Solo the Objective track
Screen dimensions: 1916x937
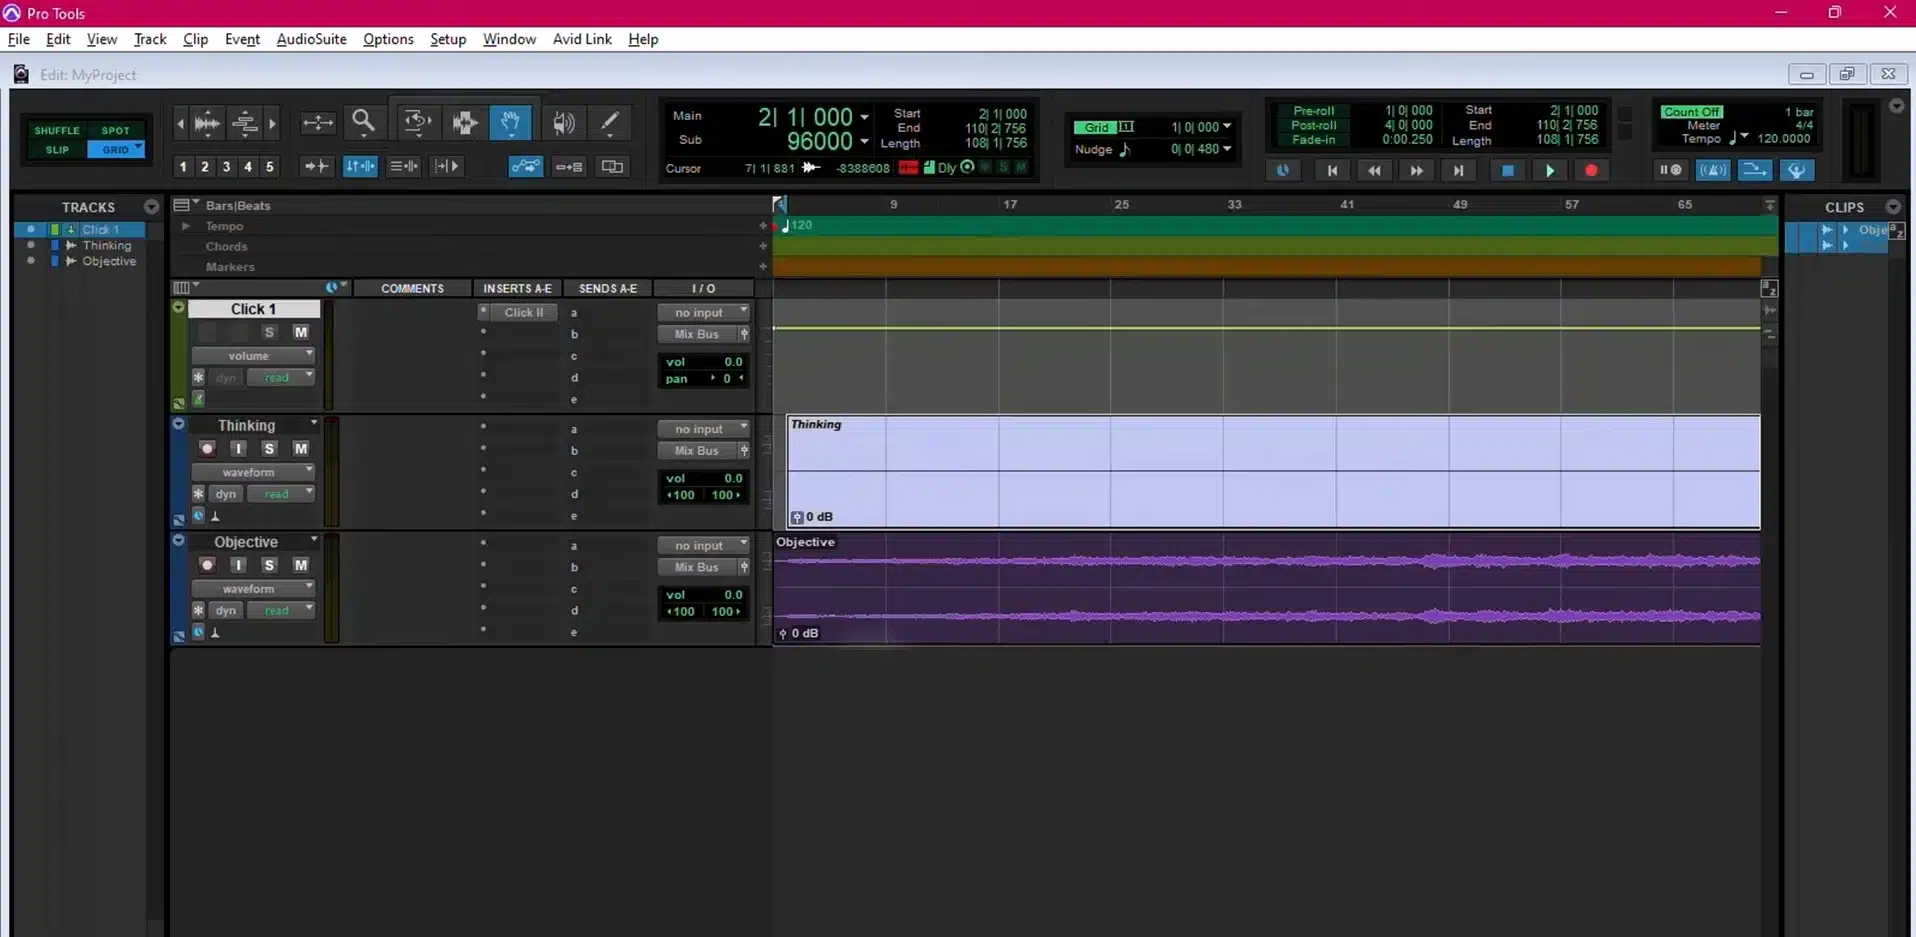[x=269, y=565]
